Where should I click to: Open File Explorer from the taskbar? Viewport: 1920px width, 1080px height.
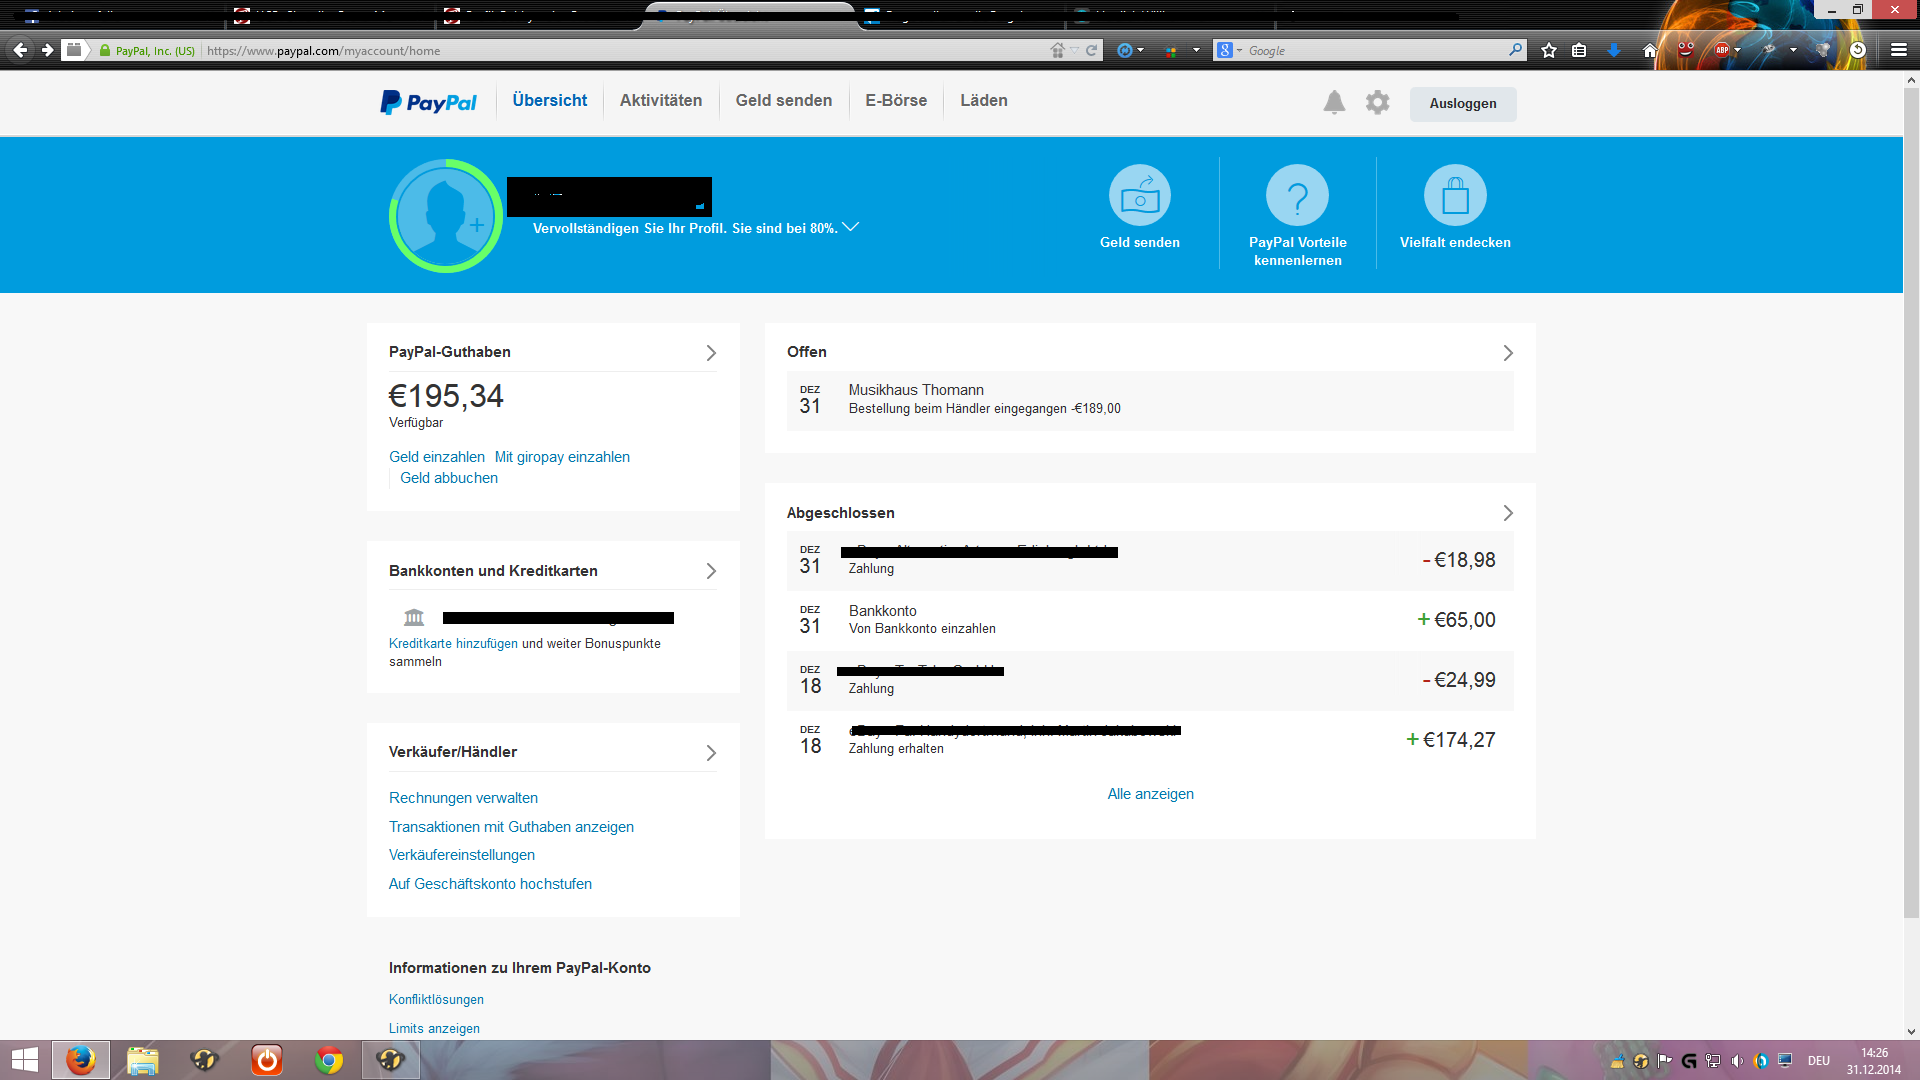(143, 1060)
